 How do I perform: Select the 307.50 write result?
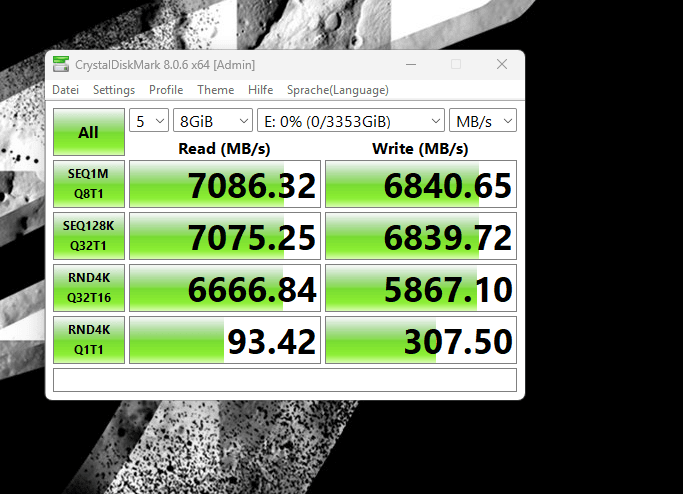pyautogui.click(x=421, y=340)
